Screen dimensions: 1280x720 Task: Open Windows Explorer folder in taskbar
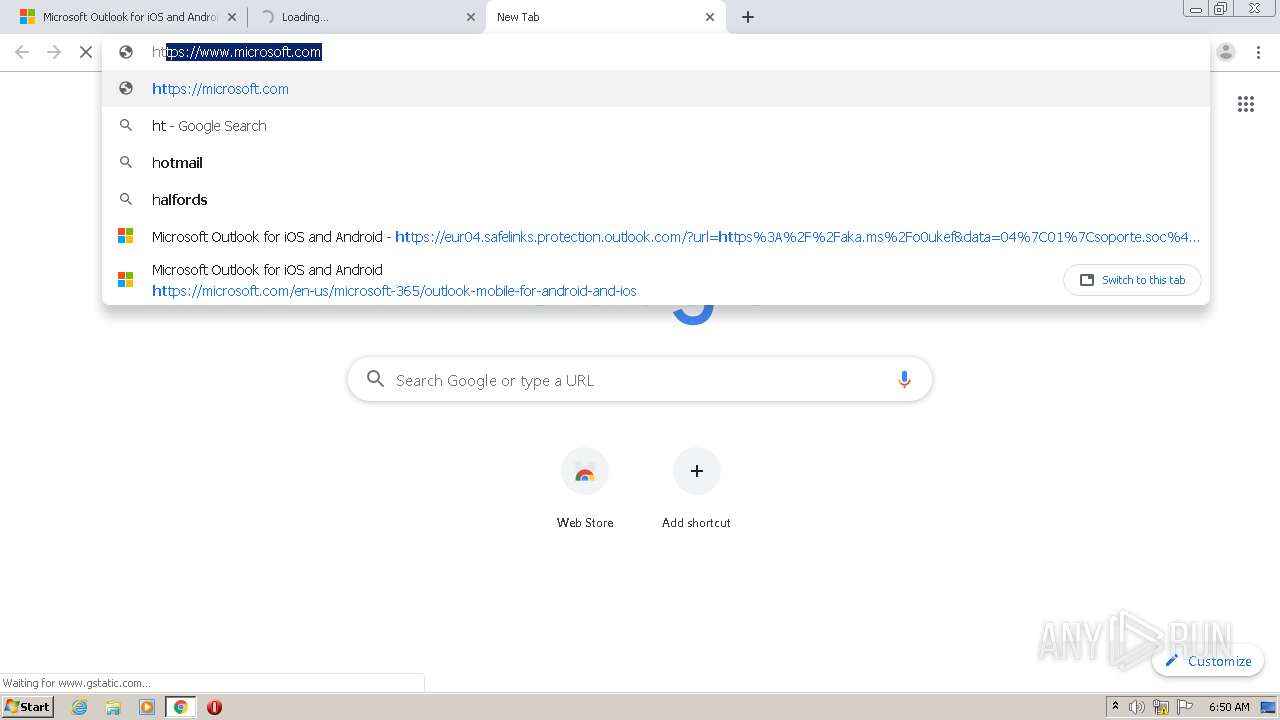[x=113, y=707]
